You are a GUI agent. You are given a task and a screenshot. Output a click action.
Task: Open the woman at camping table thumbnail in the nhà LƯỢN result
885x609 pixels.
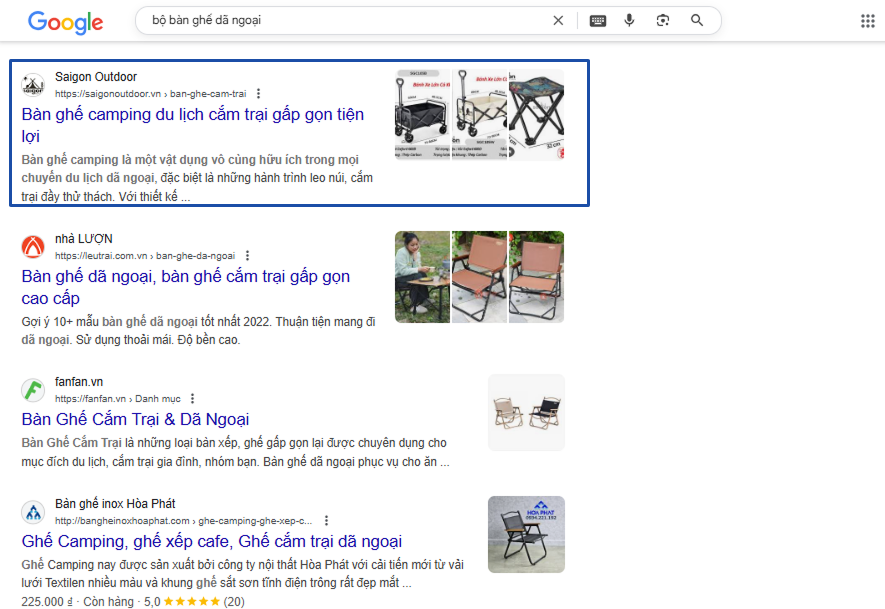[x=422, y=277]
